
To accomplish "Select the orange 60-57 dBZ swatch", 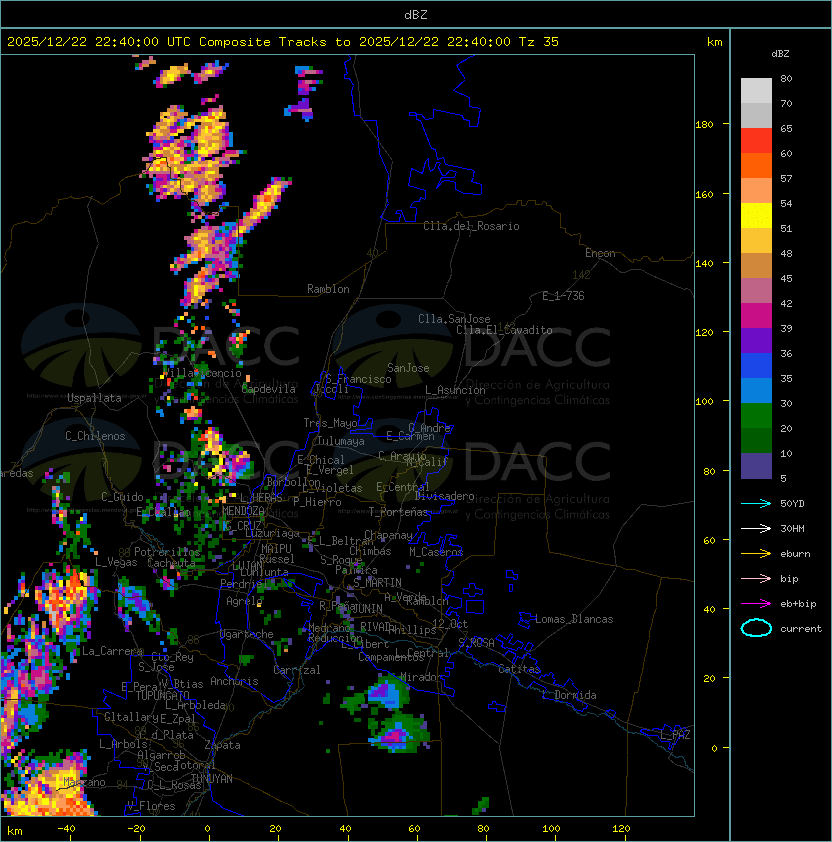I will click(x=756, y=165).
